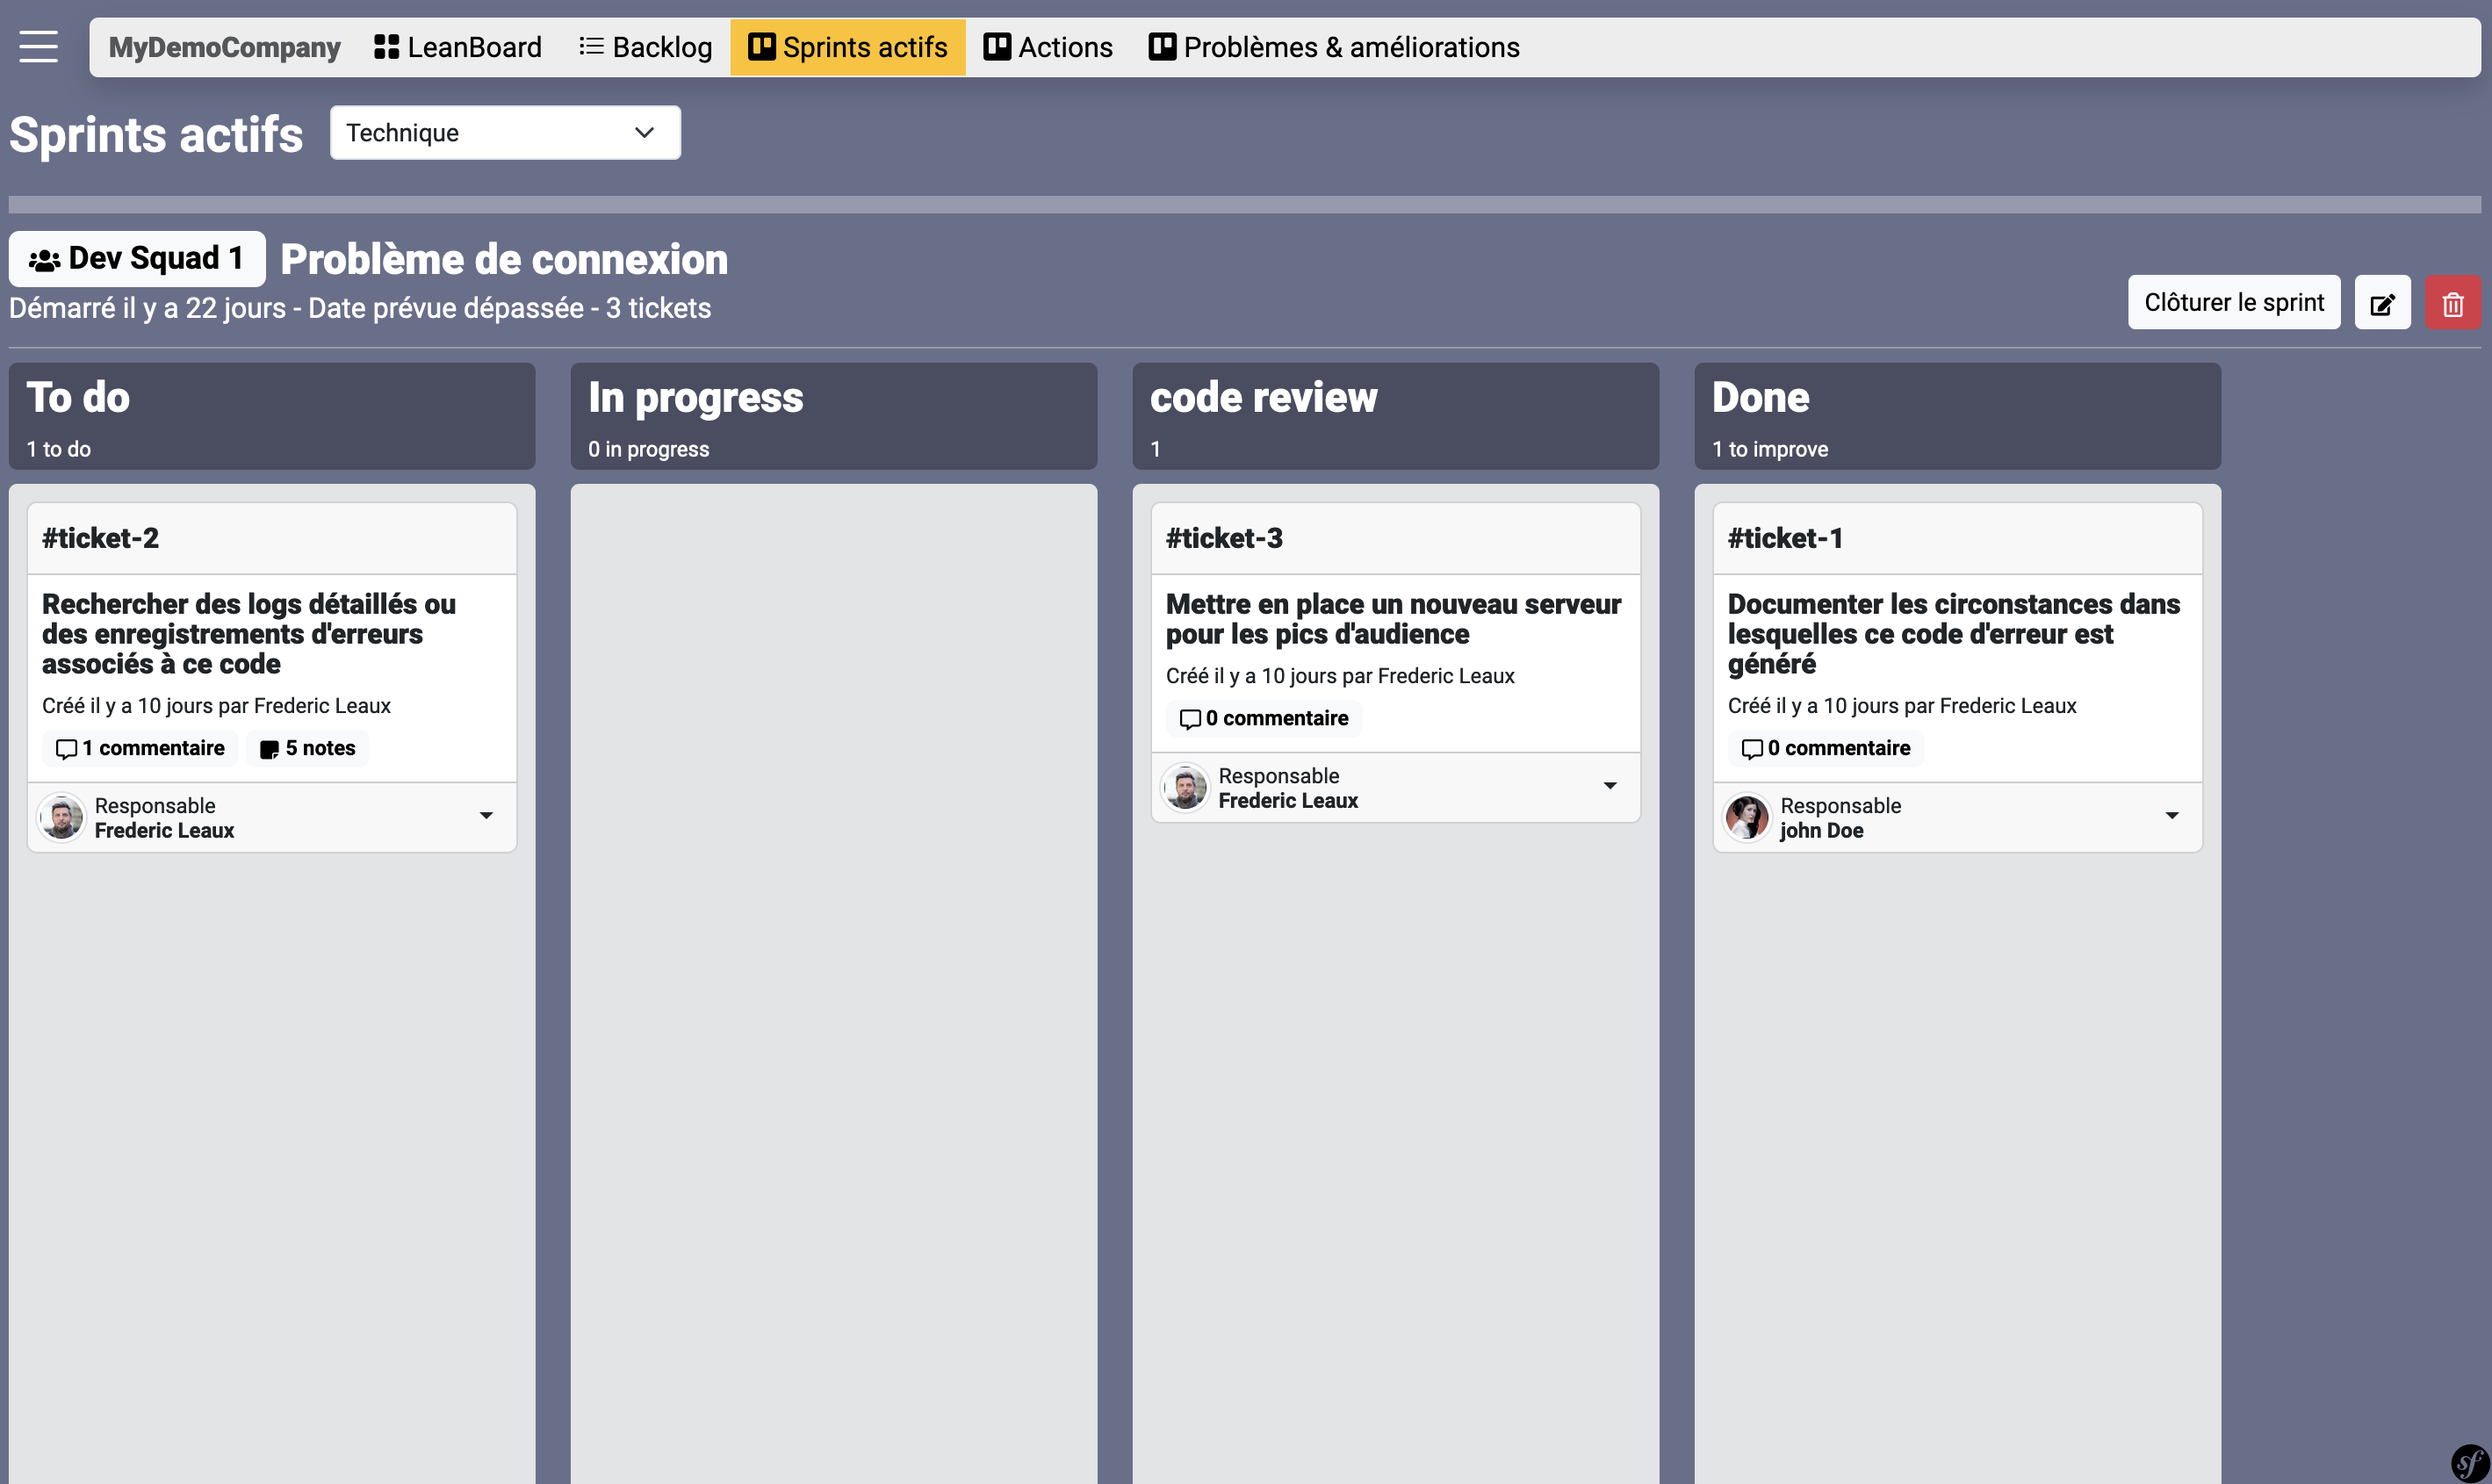Open the 1 commentaire badge on ticket-2
This screenshot has height=1484, width=2492.
(x=140, y=748)
